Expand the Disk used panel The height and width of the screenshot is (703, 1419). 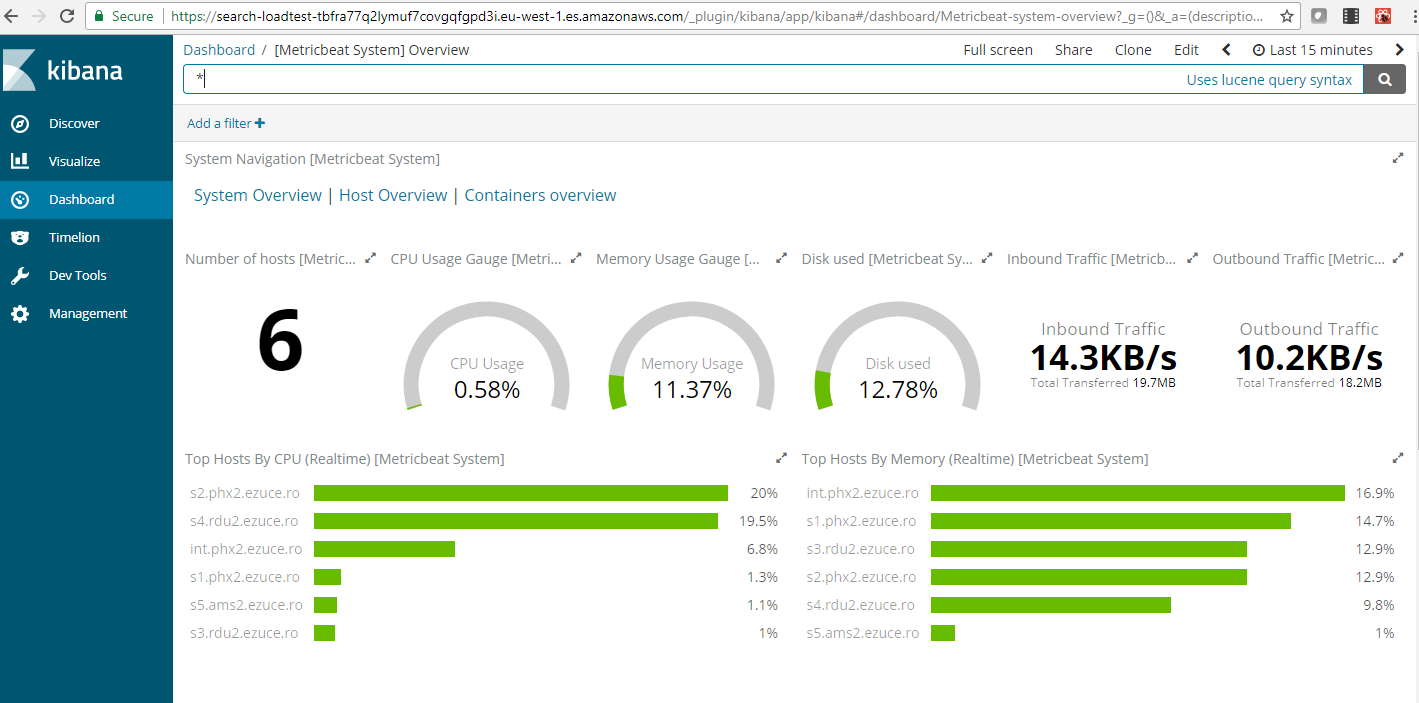point(987,258)
